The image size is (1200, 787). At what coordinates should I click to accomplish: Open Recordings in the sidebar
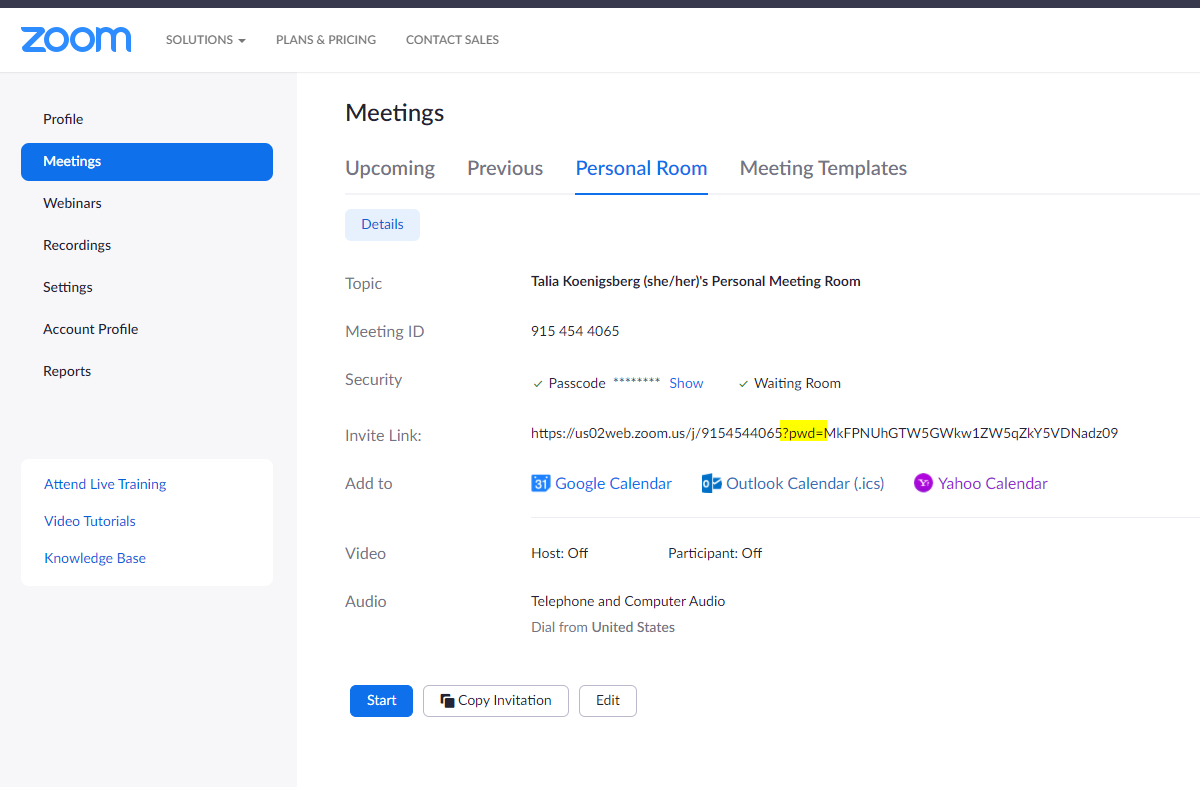tap(77, 245)
